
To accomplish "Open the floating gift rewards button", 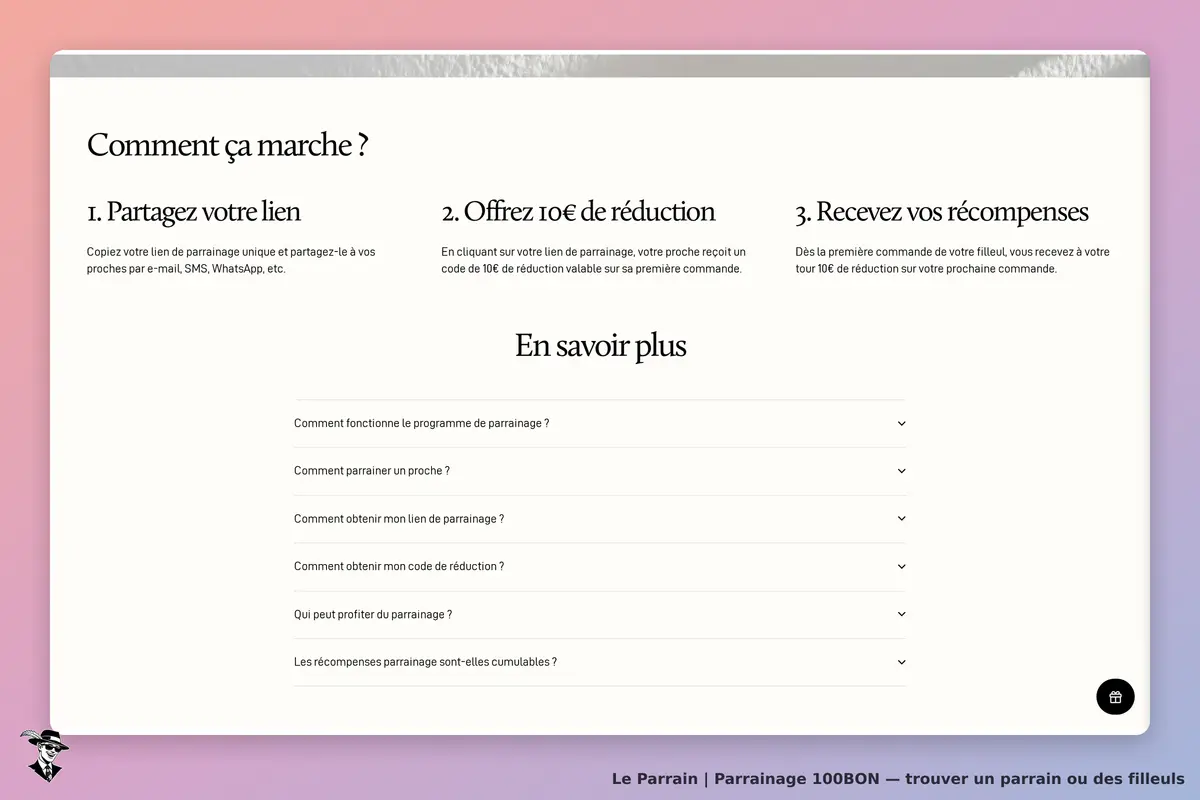I will [1115, 697].
